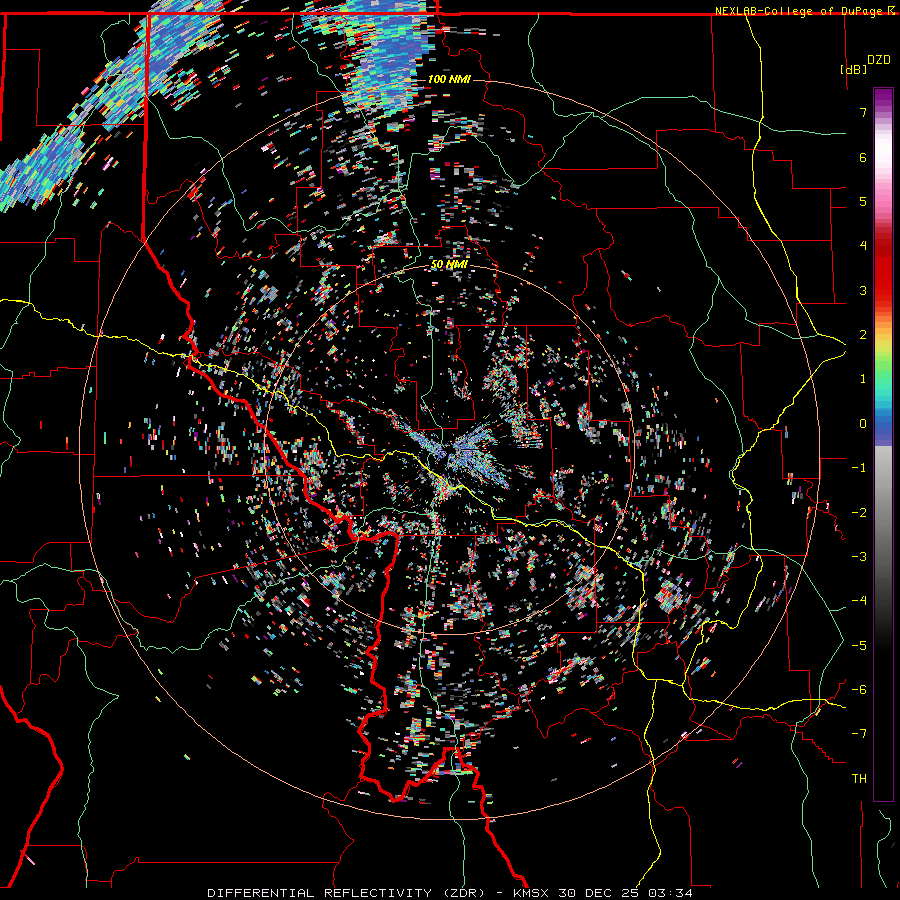Click the ZDR color scale bar
This screenshot has width=900, height=900.
[x=883, y=444]
